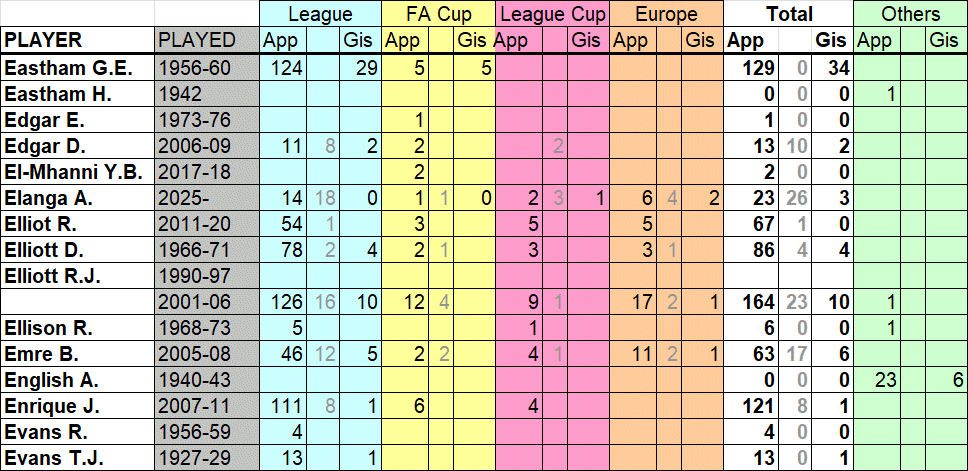Click Elliott D. total appearances cell 86
The image size is (968, 471).
coord(751,251)
